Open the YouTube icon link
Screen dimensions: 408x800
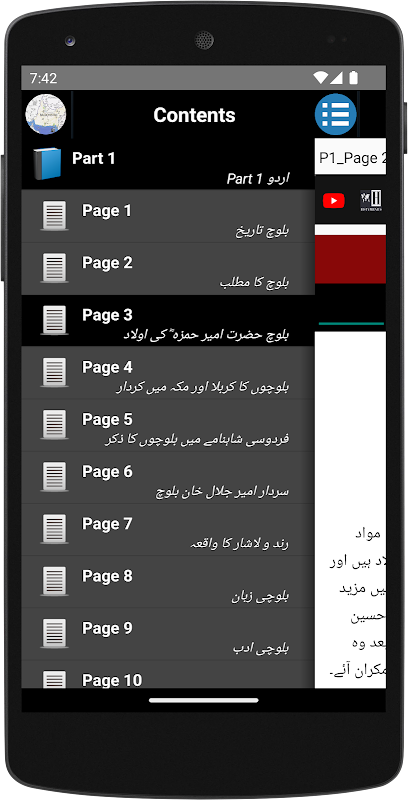[334, 201]
